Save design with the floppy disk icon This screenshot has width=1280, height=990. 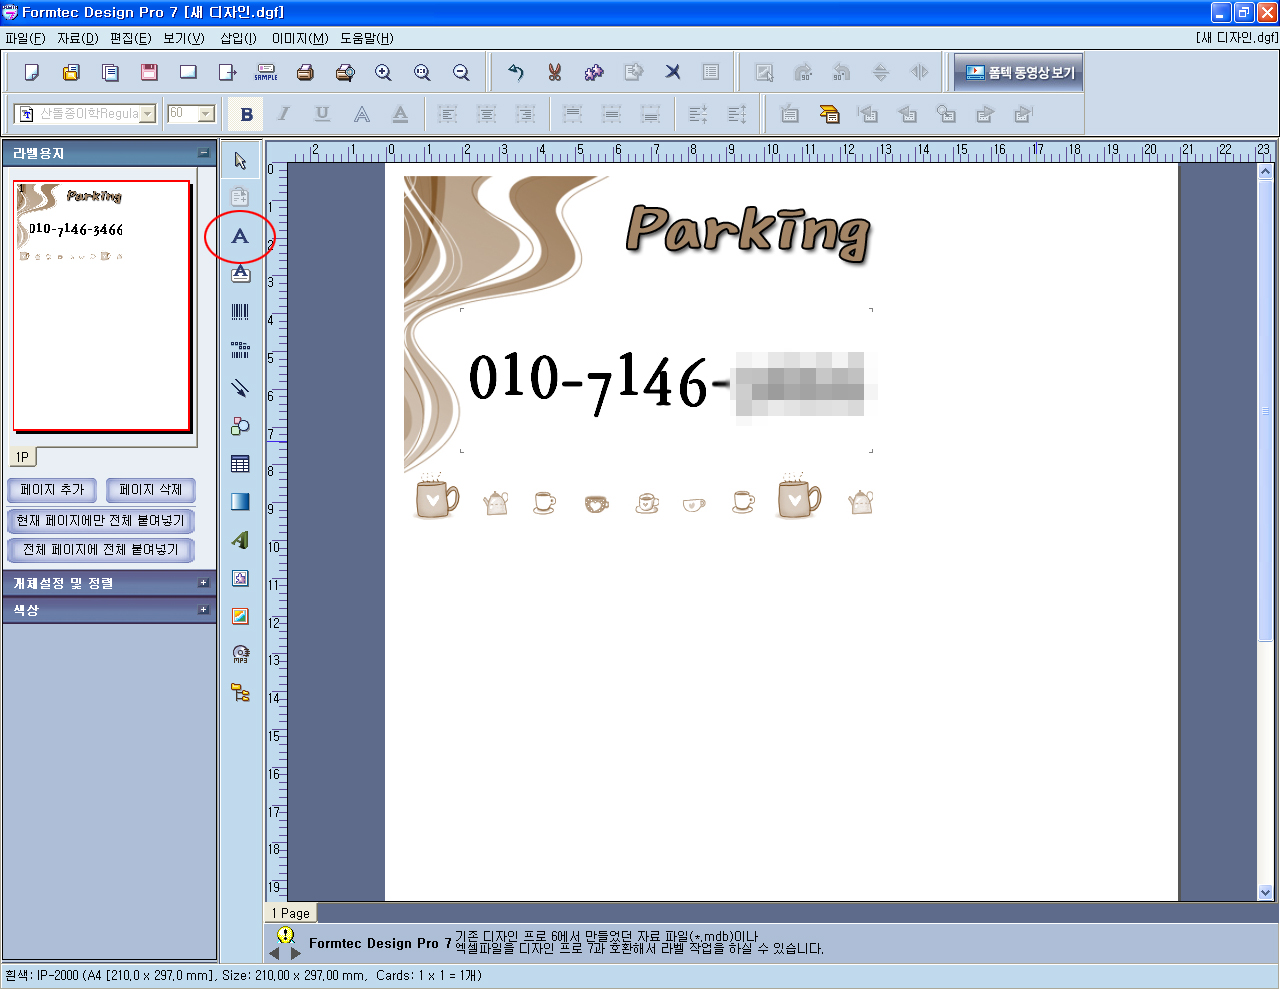(149, 72)
